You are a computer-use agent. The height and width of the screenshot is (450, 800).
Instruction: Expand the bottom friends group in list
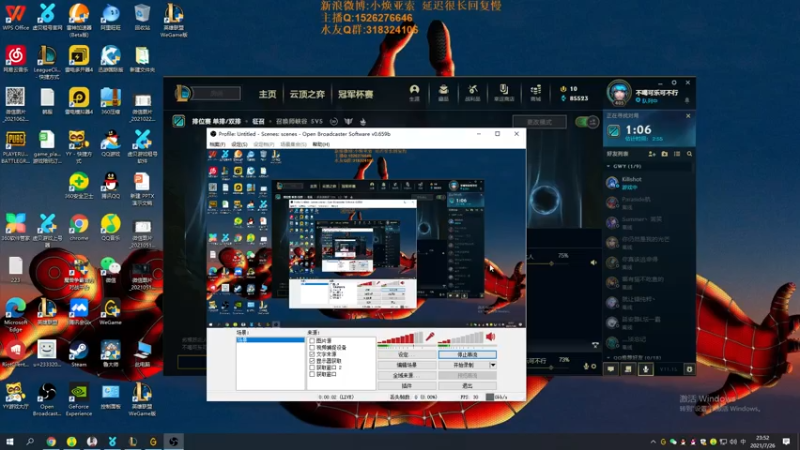click(608, 358)
